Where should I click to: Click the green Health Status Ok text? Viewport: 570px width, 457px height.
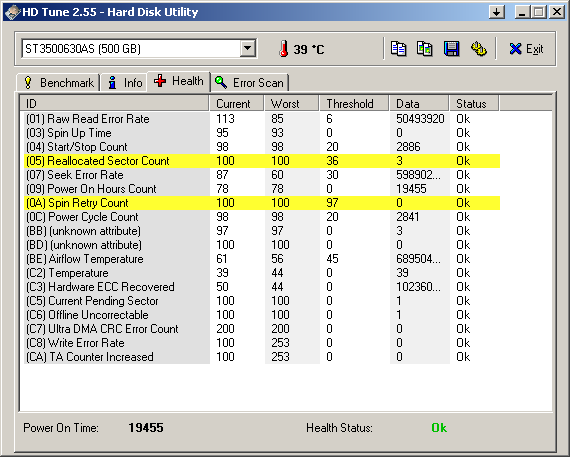439,428
